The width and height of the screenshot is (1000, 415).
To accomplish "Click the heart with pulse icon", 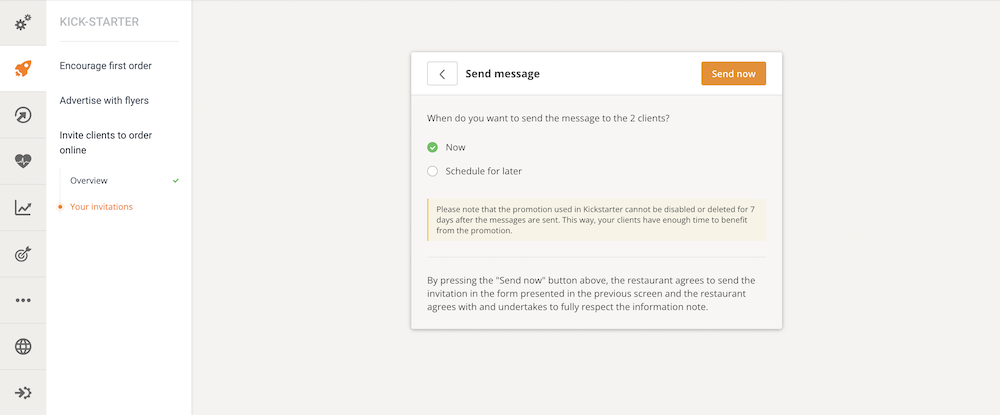I will tap(23, 161).
